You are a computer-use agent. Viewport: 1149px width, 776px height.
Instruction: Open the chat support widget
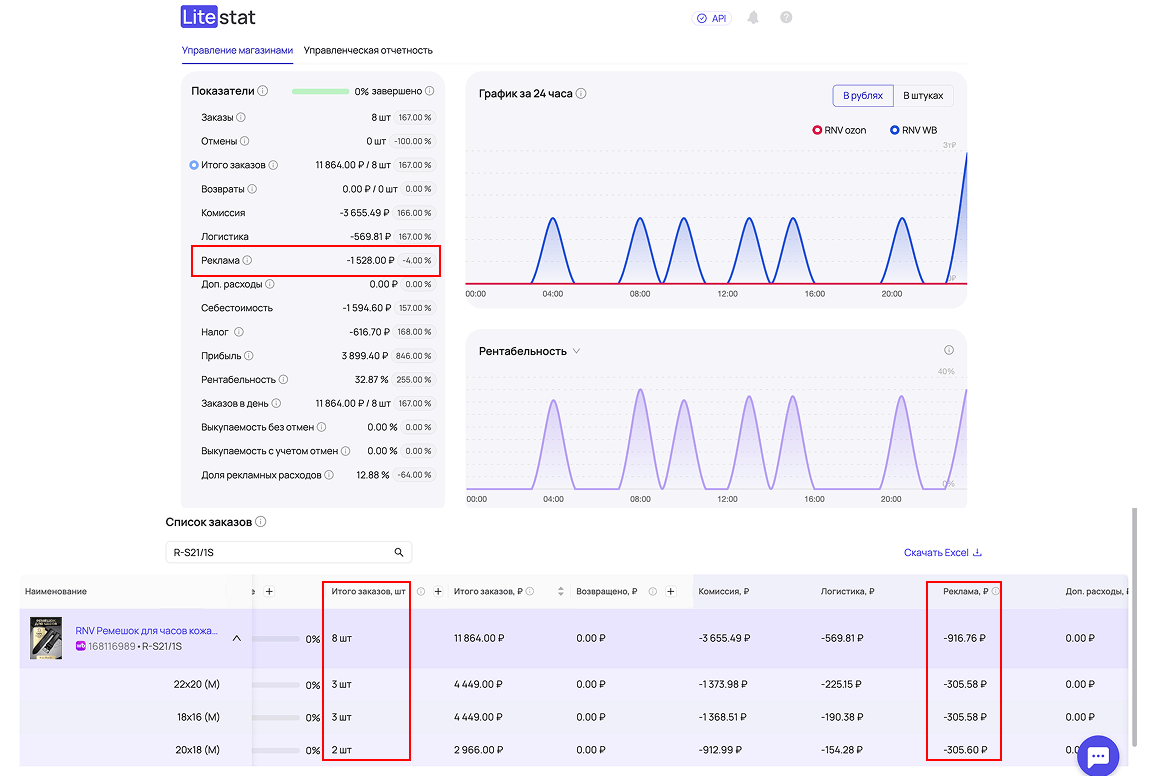pos(1097,756)
